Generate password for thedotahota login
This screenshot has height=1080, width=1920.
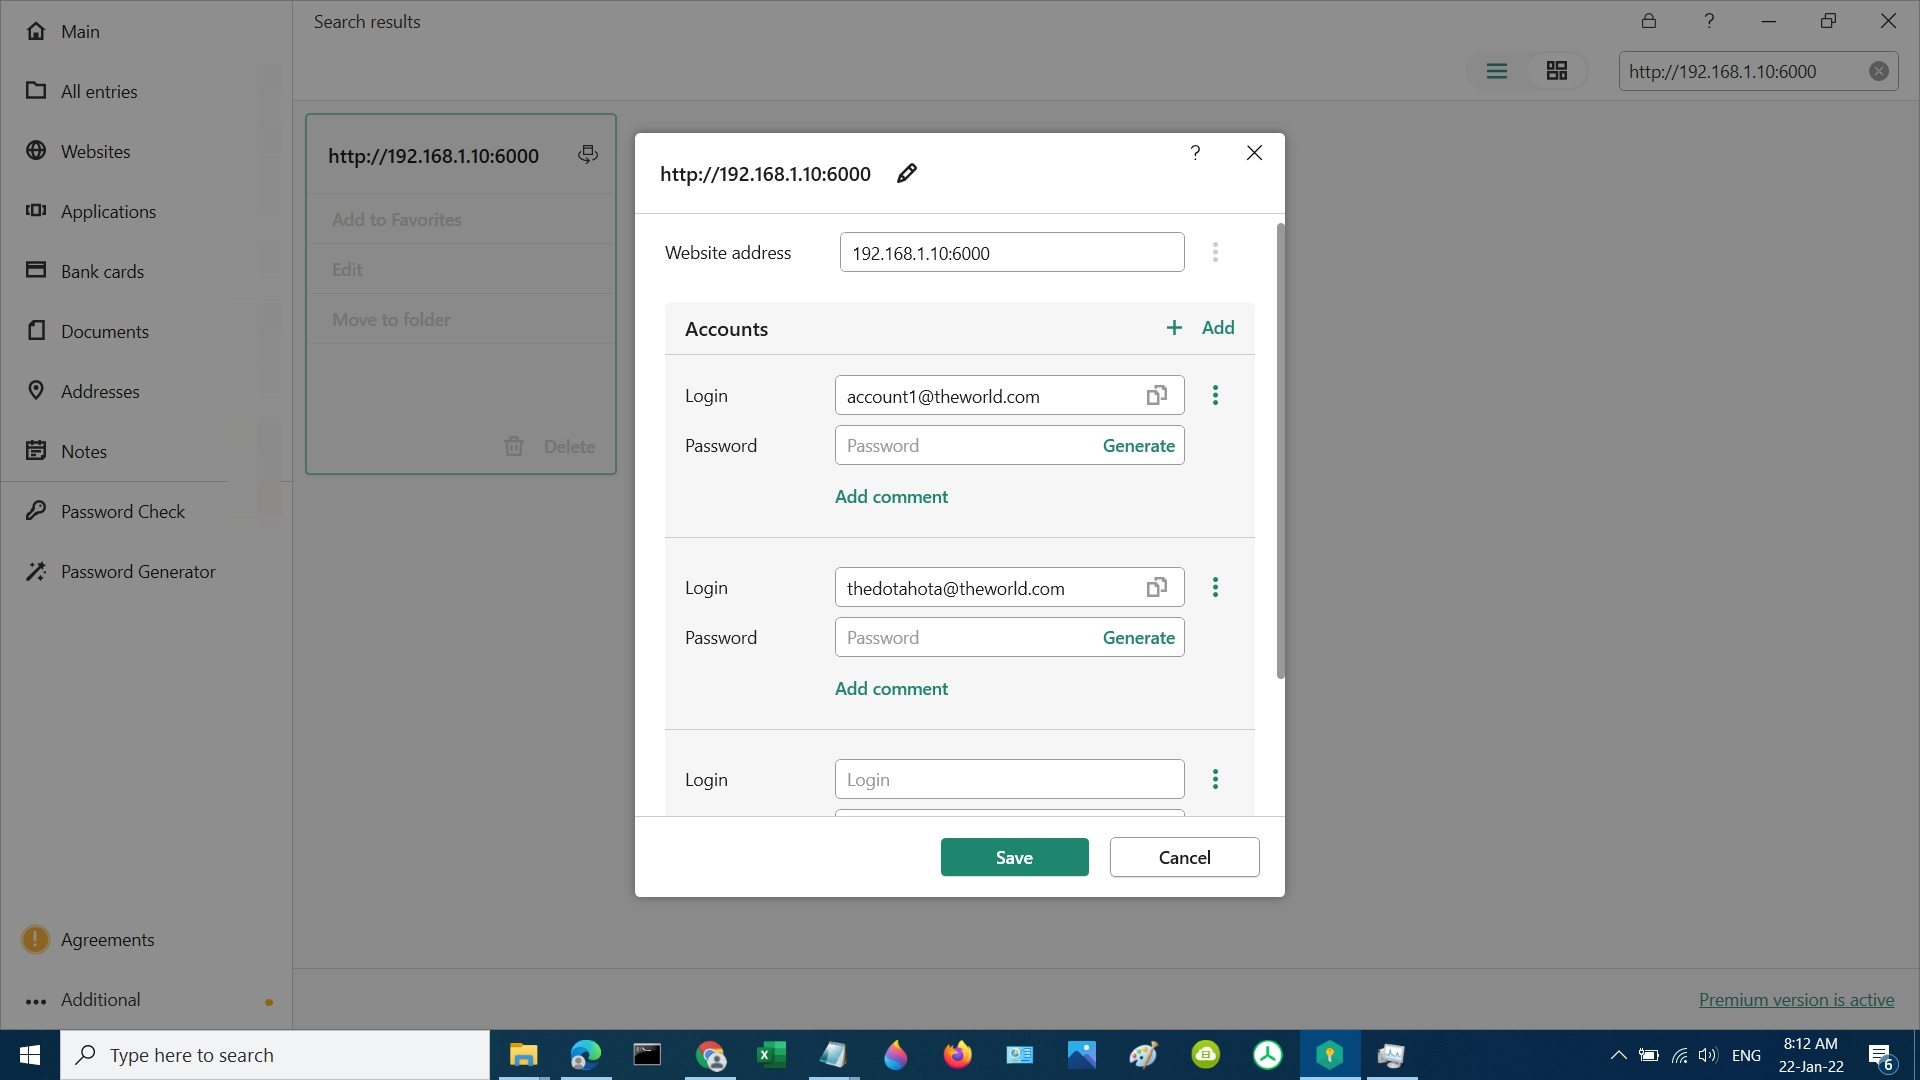tap(1138, 638)
